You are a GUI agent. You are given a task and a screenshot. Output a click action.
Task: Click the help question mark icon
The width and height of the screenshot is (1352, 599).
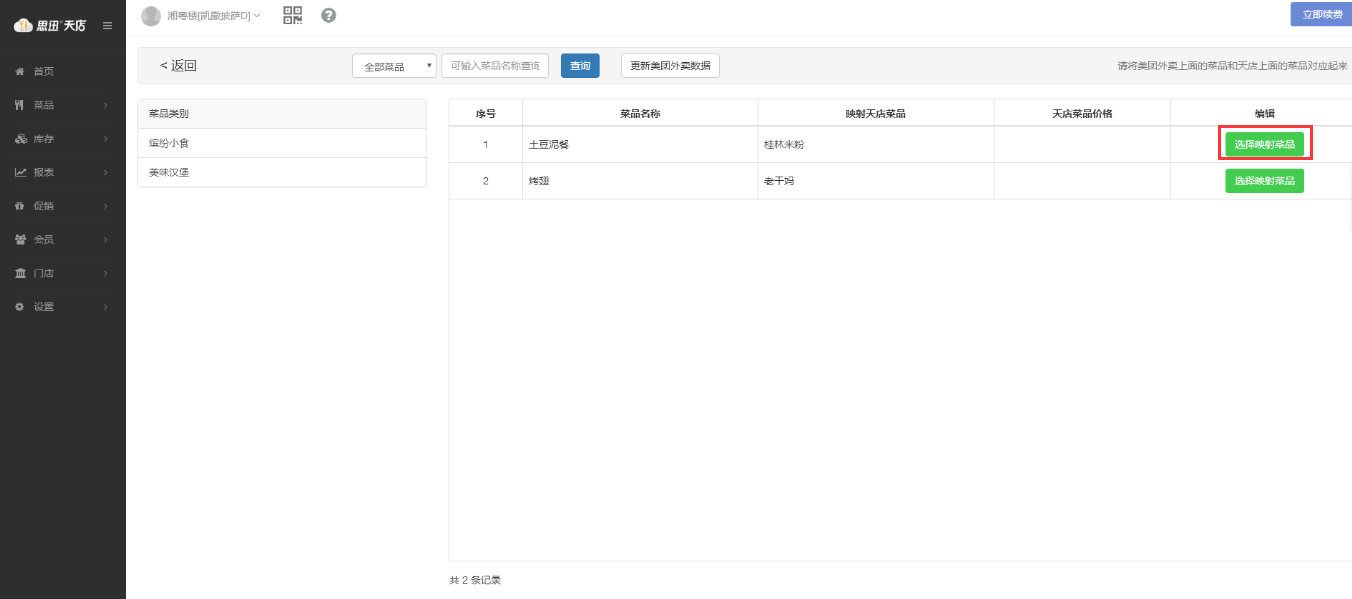[328, 15]
